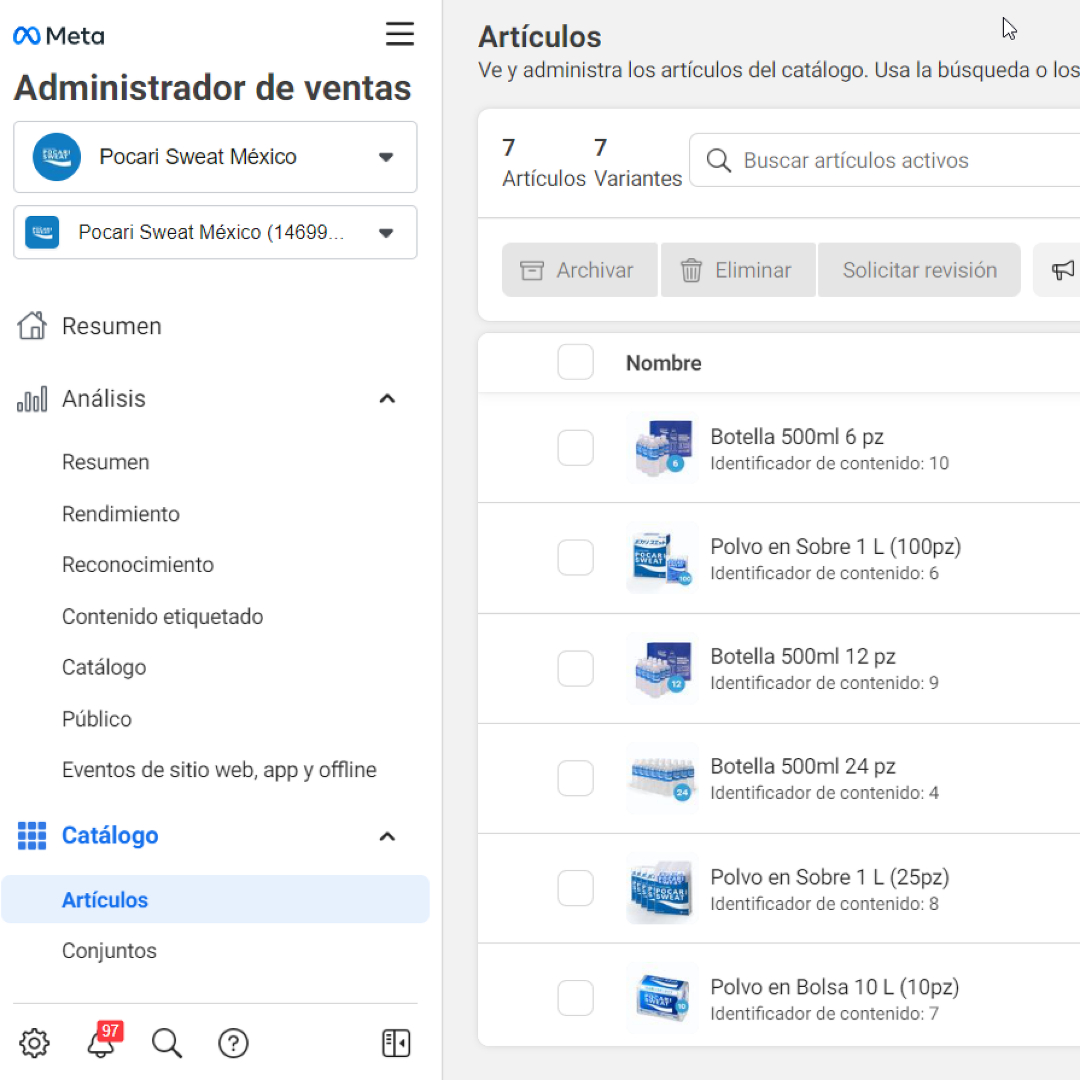Image resolution: width=1080 pixels, height=1080 pixels.
Task: Click the 7 Artículos count
Action: pos(543,163)
